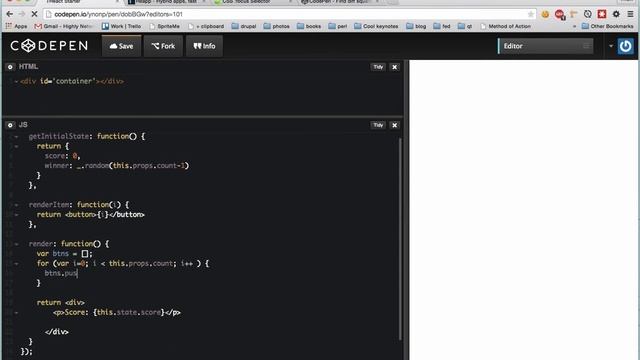
Task: Open the Cool keynotes bookmarks folder
Action: (376, 26)
